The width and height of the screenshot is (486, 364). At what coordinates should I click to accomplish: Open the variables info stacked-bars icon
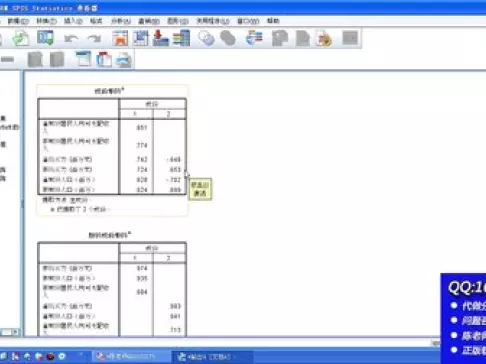pos(181,38)
